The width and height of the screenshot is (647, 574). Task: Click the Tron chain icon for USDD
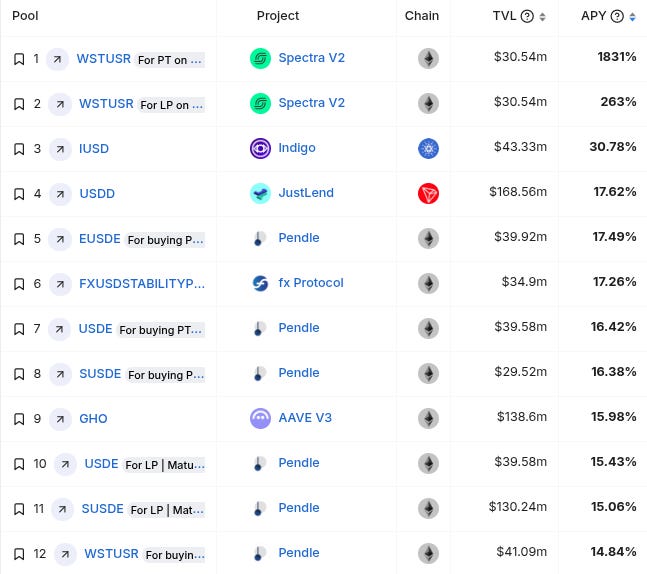click(428, 193)
